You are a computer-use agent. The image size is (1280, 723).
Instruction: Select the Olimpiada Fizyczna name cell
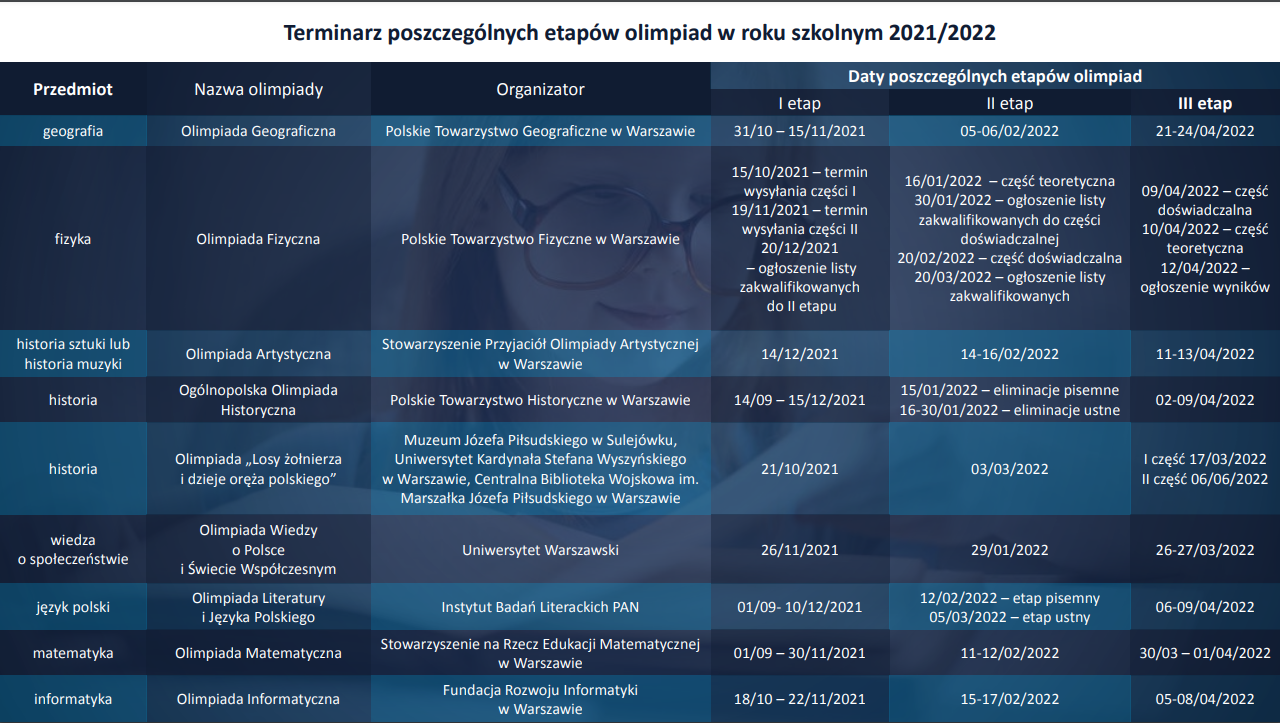pyautogui.click(x=258, y=239)
